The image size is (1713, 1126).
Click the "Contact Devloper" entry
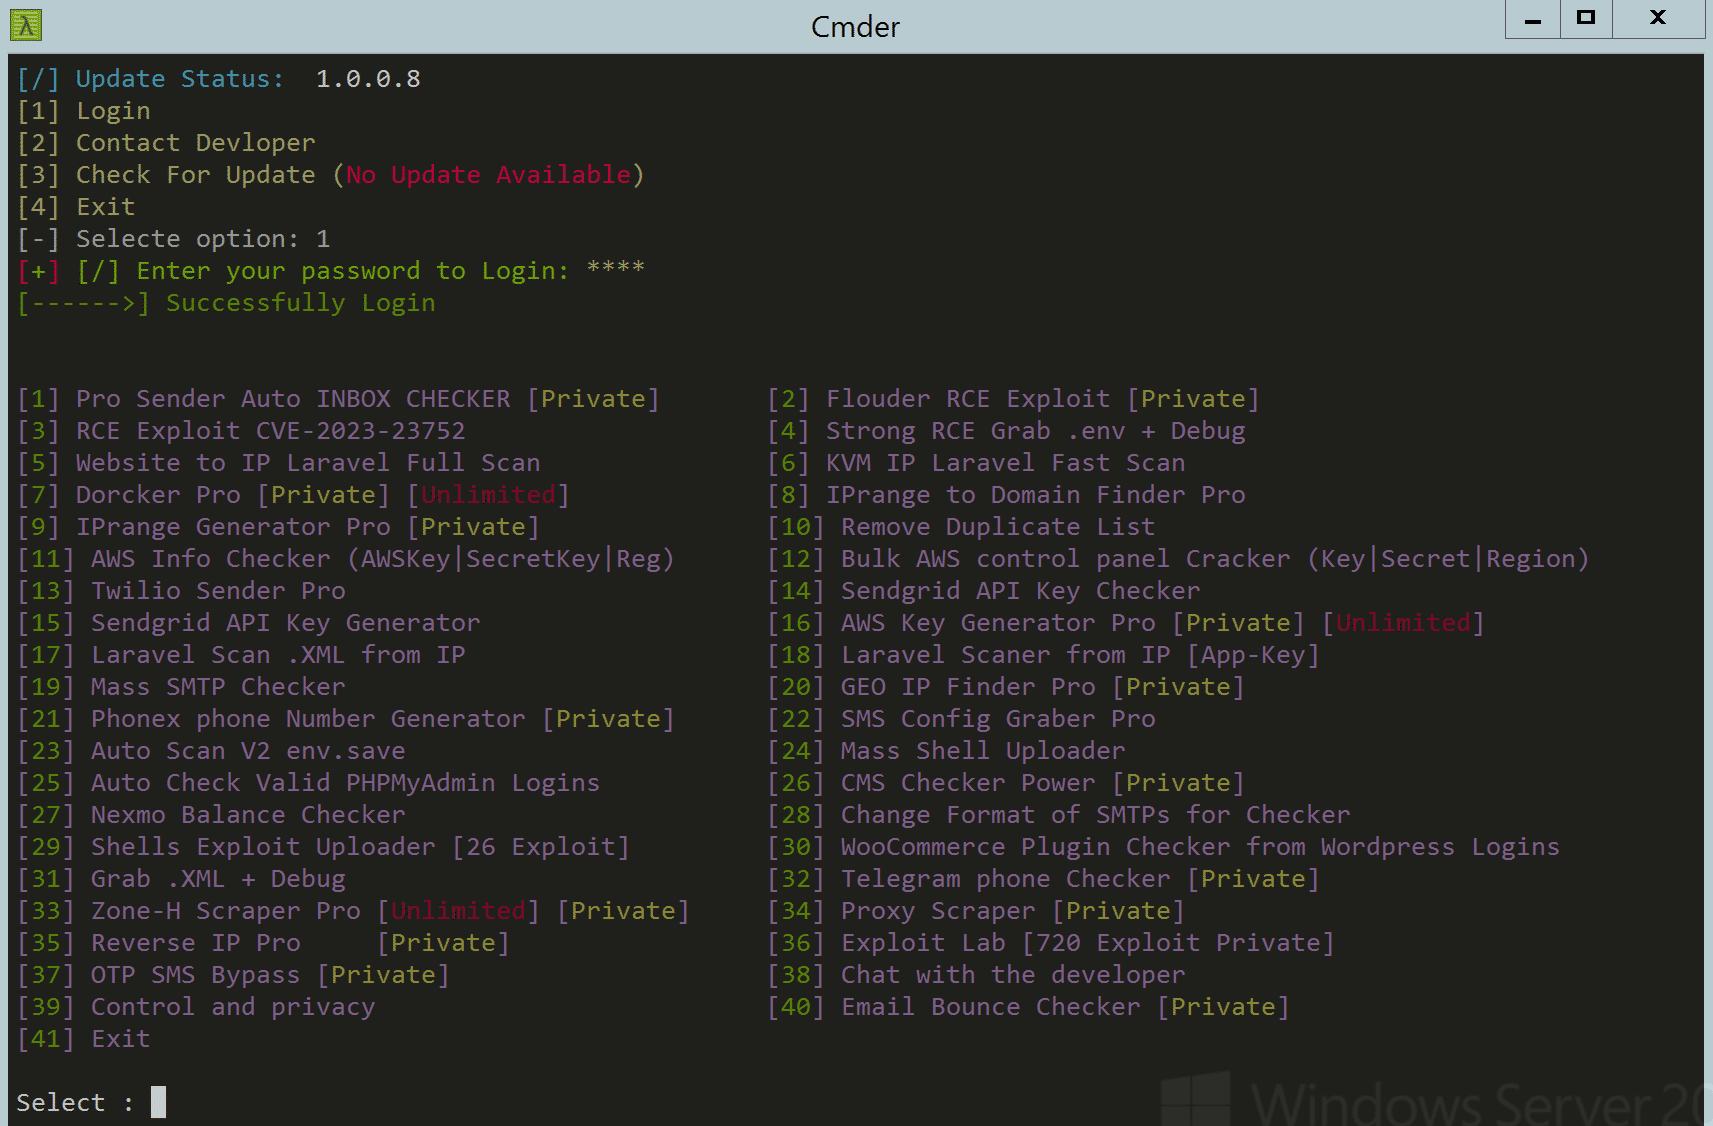point(166,142)
